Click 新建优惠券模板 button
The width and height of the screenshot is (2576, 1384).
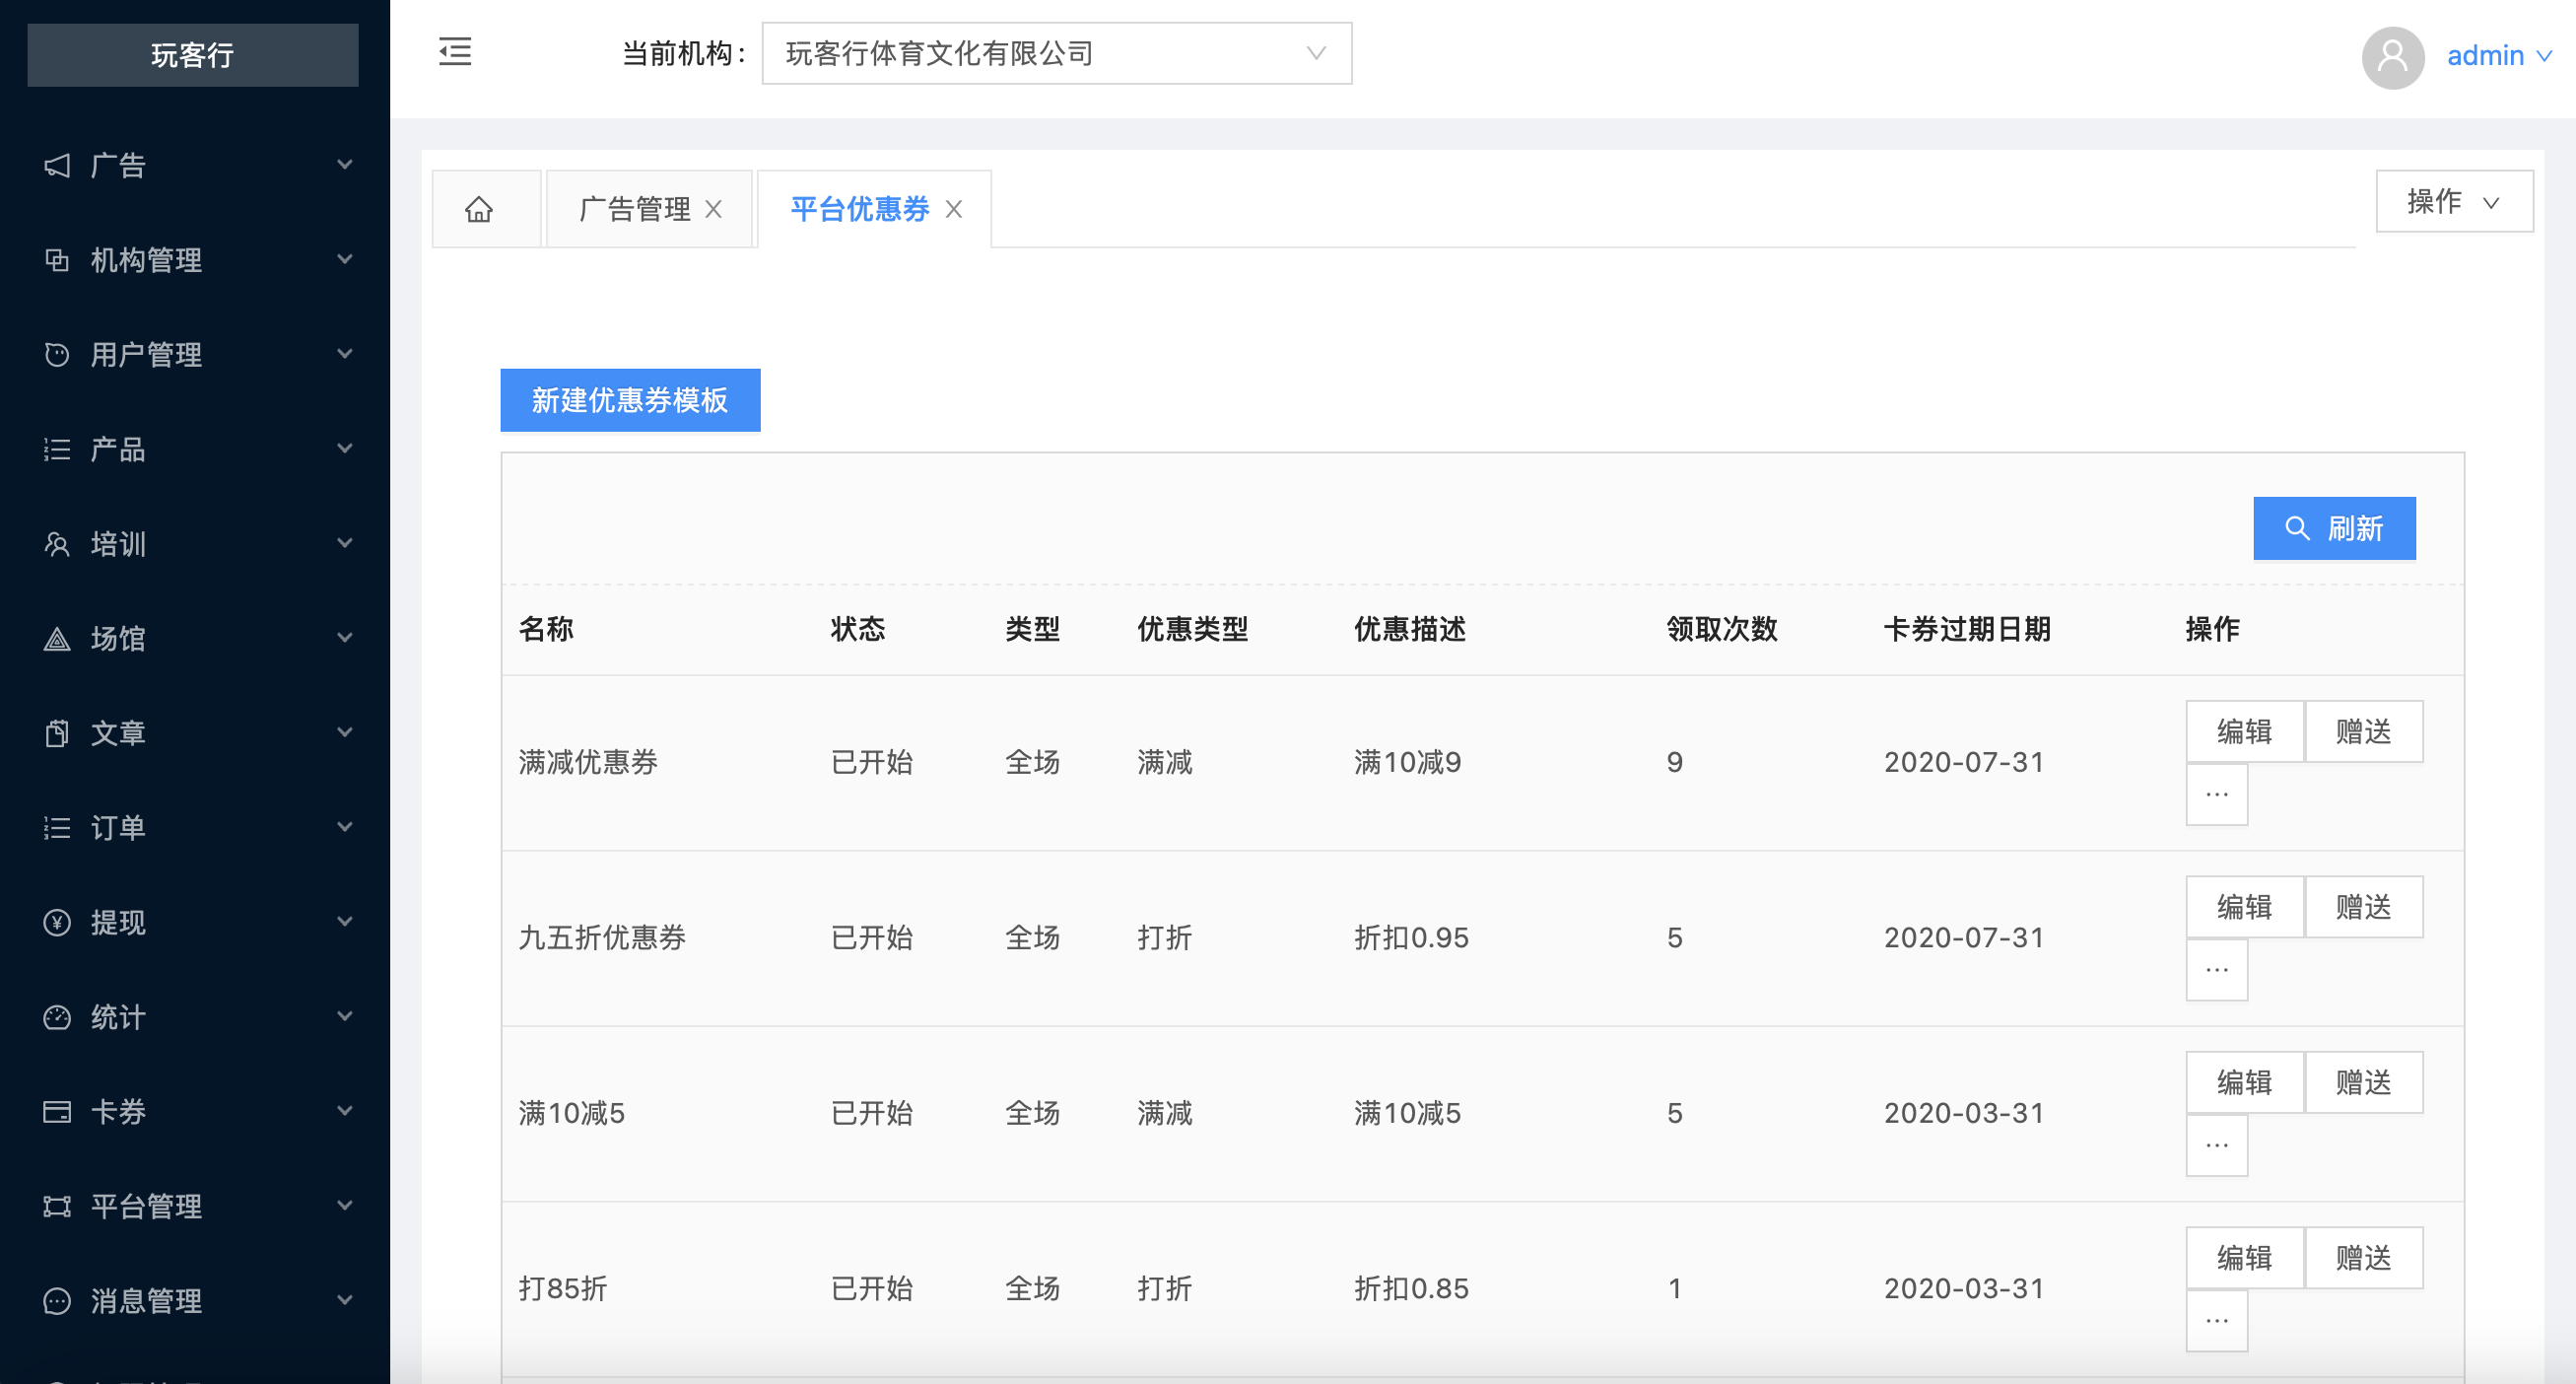click(630, 401)
